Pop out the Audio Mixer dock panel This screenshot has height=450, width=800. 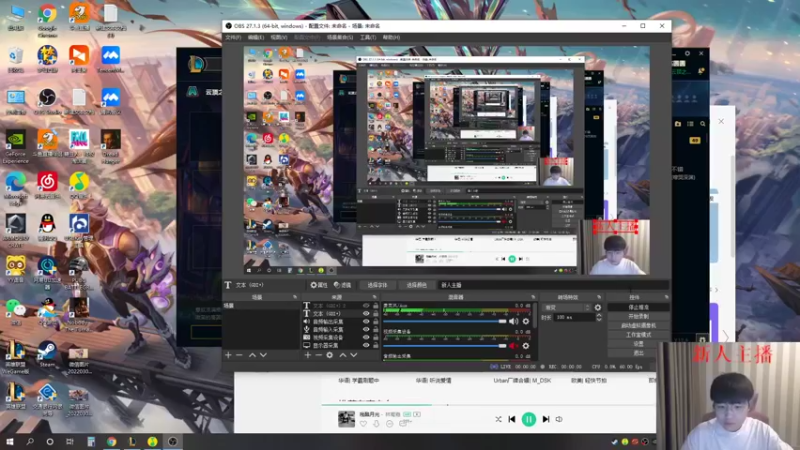coord(534,297)
